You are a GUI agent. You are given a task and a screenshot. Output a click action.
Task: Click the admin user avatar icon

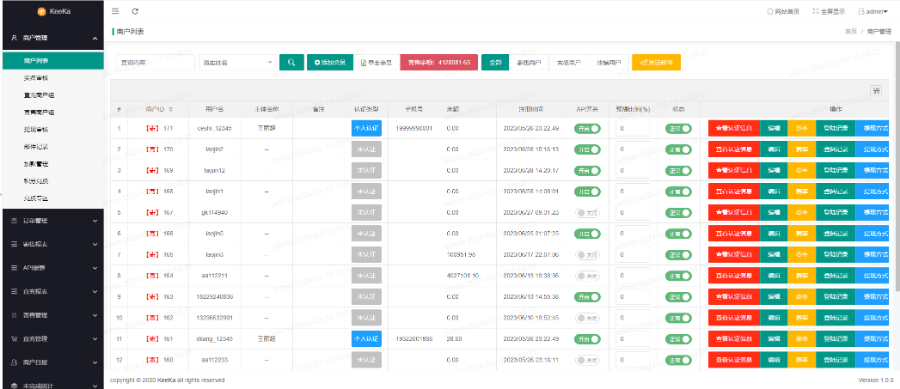[861, 11]
